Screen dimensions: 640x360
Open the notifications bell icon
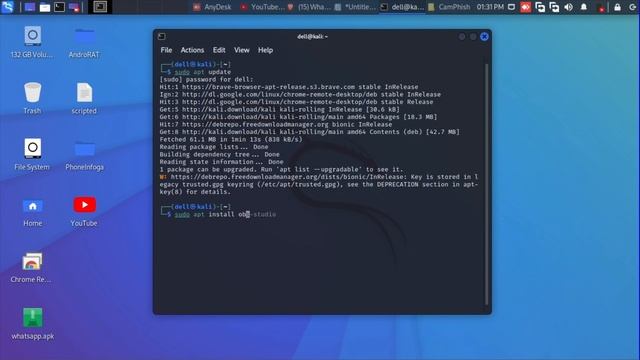(584, 7)
